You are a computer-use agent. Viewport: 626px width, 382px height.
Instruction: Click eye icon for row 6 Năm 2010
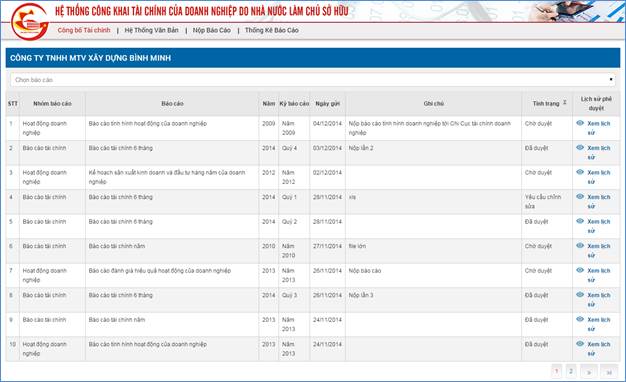[x=580, y=245]
